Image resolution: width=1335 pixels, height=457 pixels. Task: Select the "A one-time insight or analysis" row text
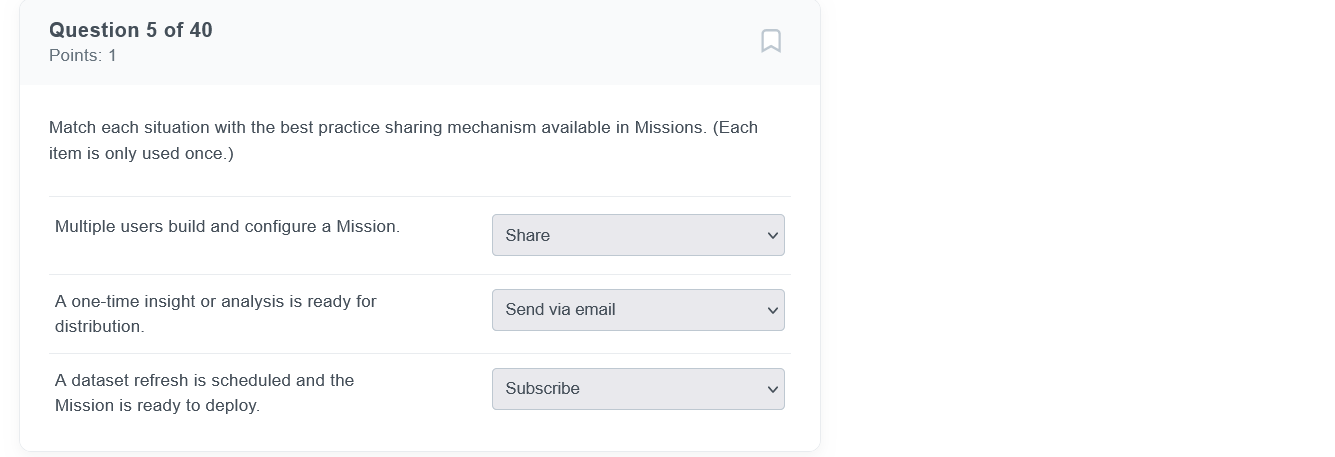pyautogui.click(x=215, y=302)
